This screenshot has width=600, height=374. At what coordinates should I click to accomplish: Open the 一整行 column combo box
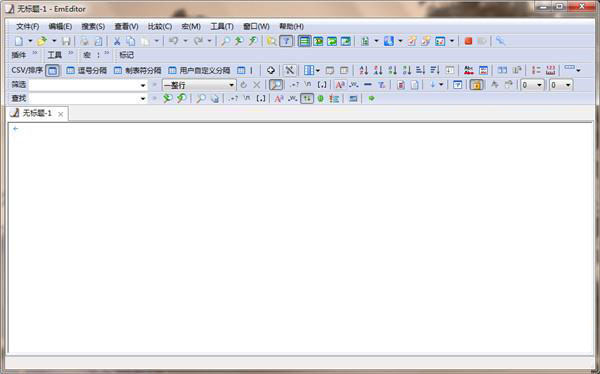199,85
